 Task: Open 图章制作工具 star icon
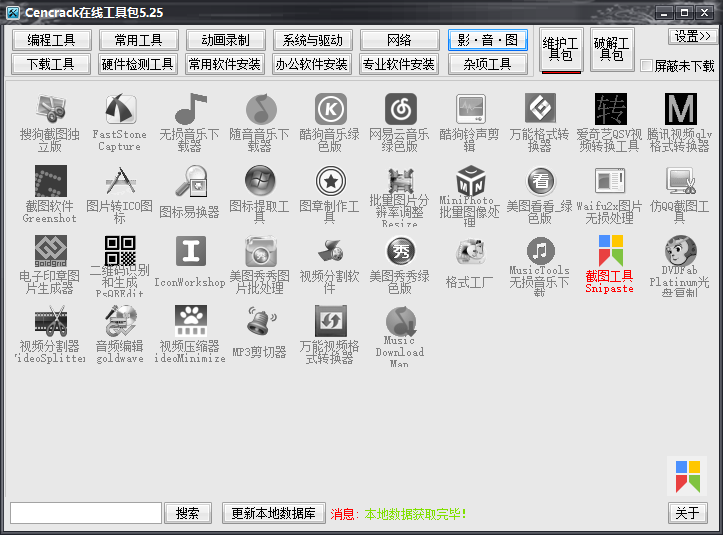tap(331, 181)
